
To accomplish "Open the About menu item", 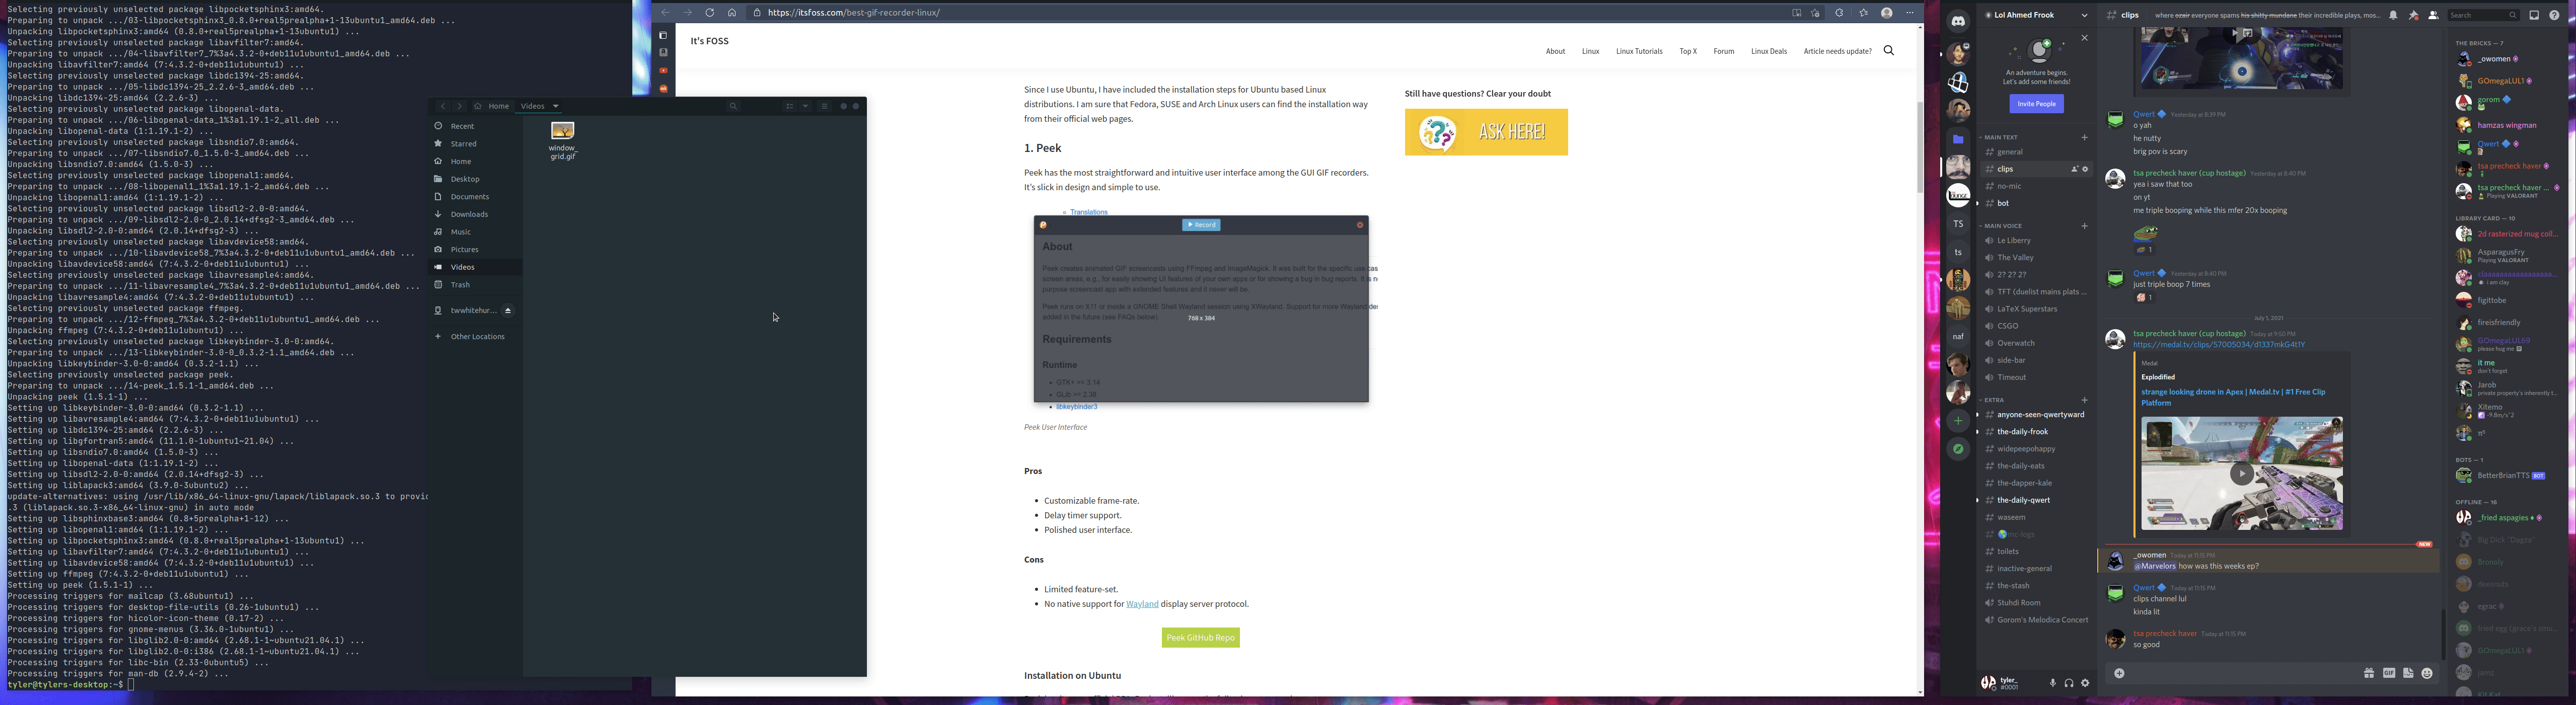I will pyautogui.click(x=1555, y=51).
